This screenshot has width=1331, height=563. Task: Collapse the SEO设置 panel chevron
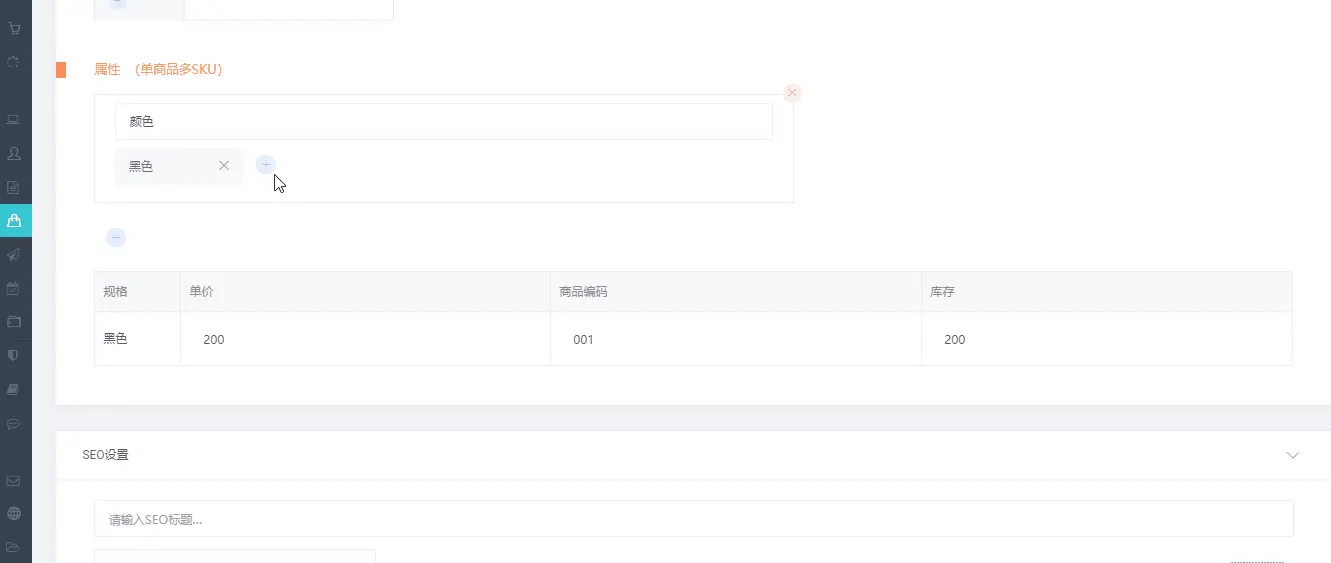(x=1292, y=455)
